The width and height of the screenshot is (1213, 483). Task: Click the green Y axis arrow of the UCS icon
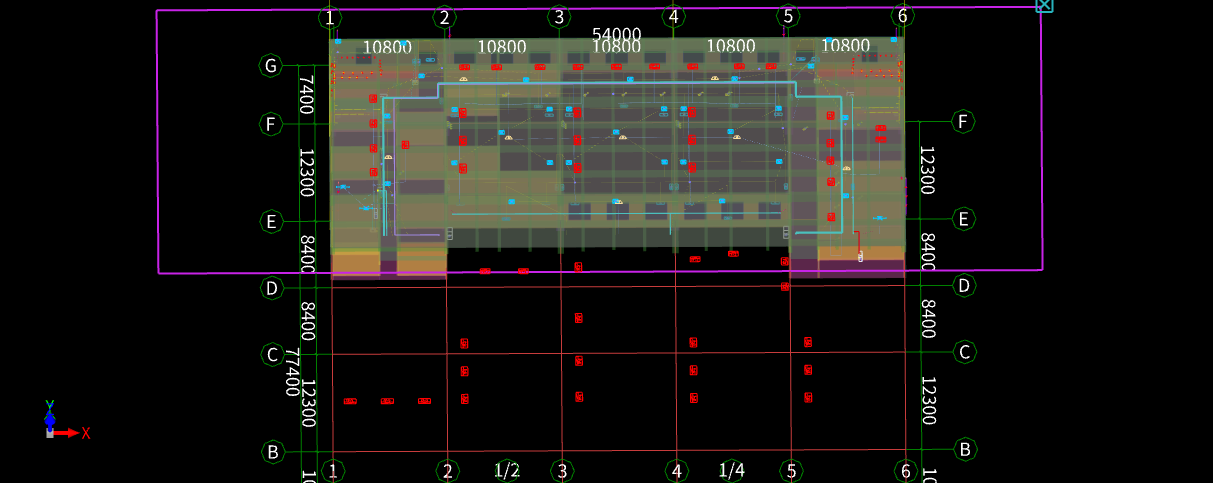(x=50, y=414)
